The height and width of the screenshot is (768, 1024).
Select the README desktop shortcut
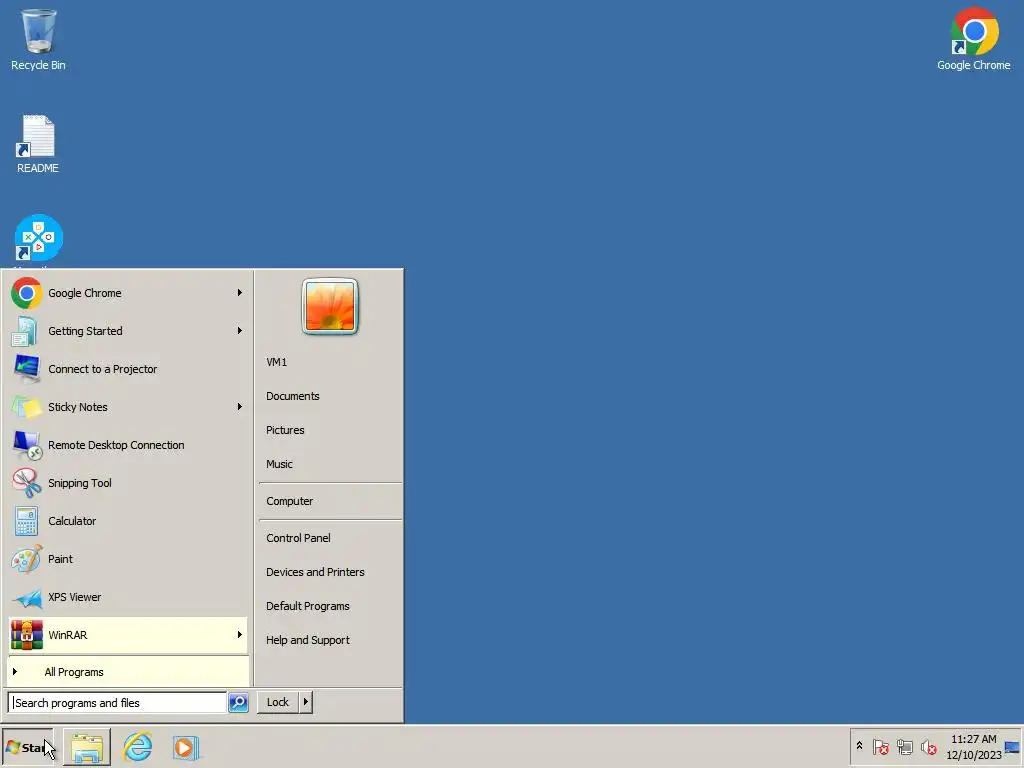tap(37, 144)
